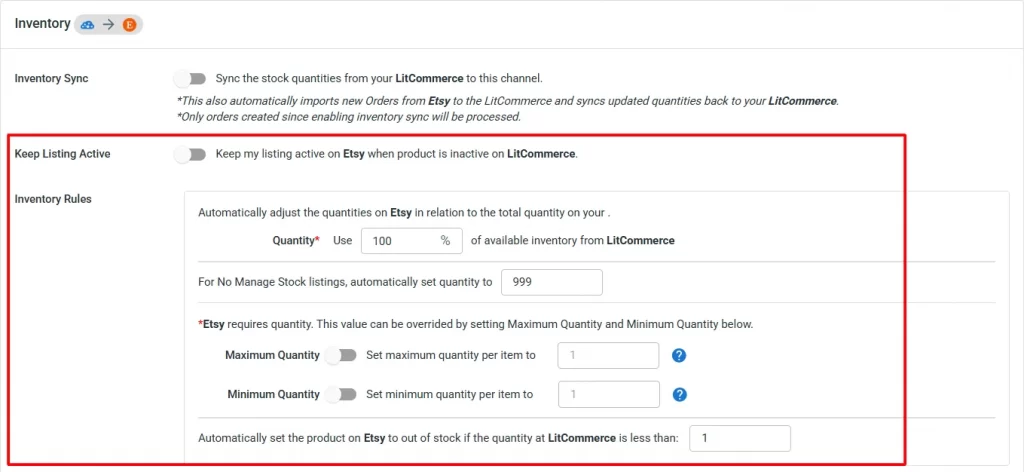Image resolution: width=1024 pixels, height=472 pixels.
Task: Click the "Inventory Sync" label
Action: pyautogui.click(x=52, y=79)
